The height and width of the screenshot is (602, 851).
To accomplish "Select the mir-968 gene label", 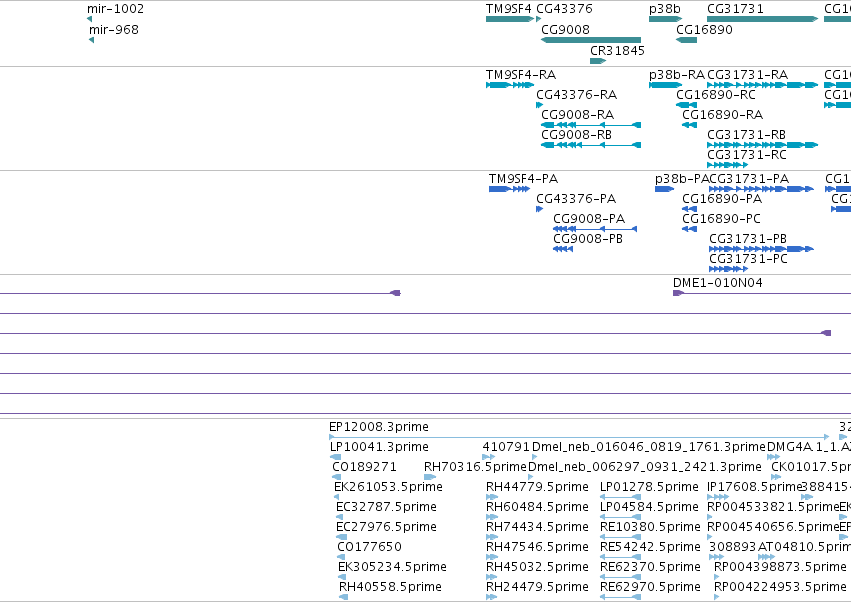I will (x=114, y=29).
